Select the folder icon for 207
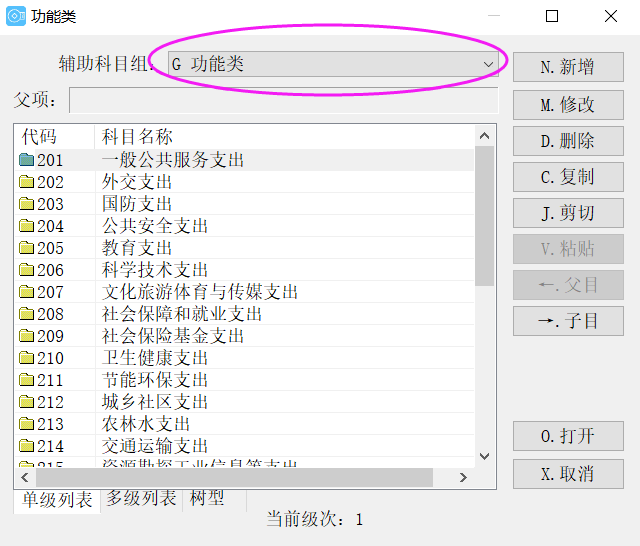The width and height of the screenshot is (640, 546). pos(27,292)
